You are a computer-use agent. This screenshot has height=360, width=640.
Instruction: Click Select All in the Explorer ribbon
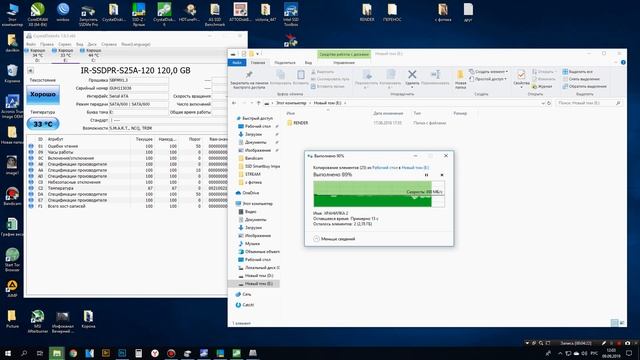578,72
